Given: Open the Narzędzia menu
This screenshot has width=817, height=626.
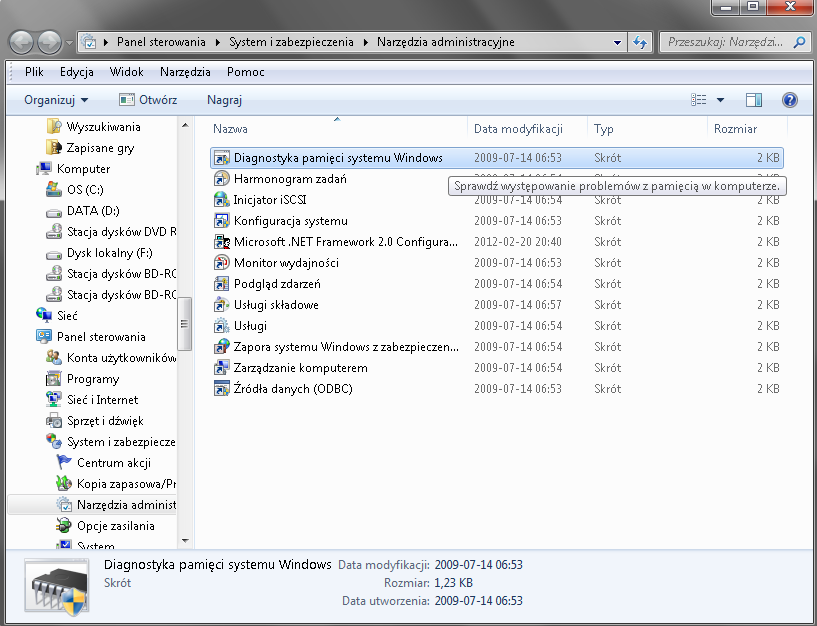Looking at the screenshot, I should click(185, 72).
